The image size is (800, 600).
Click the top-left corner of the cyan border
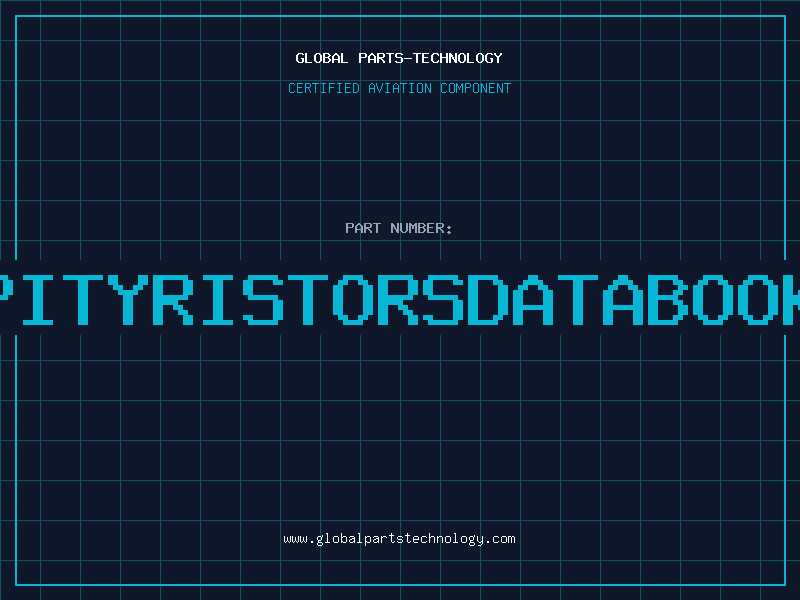tap(16, 16)
